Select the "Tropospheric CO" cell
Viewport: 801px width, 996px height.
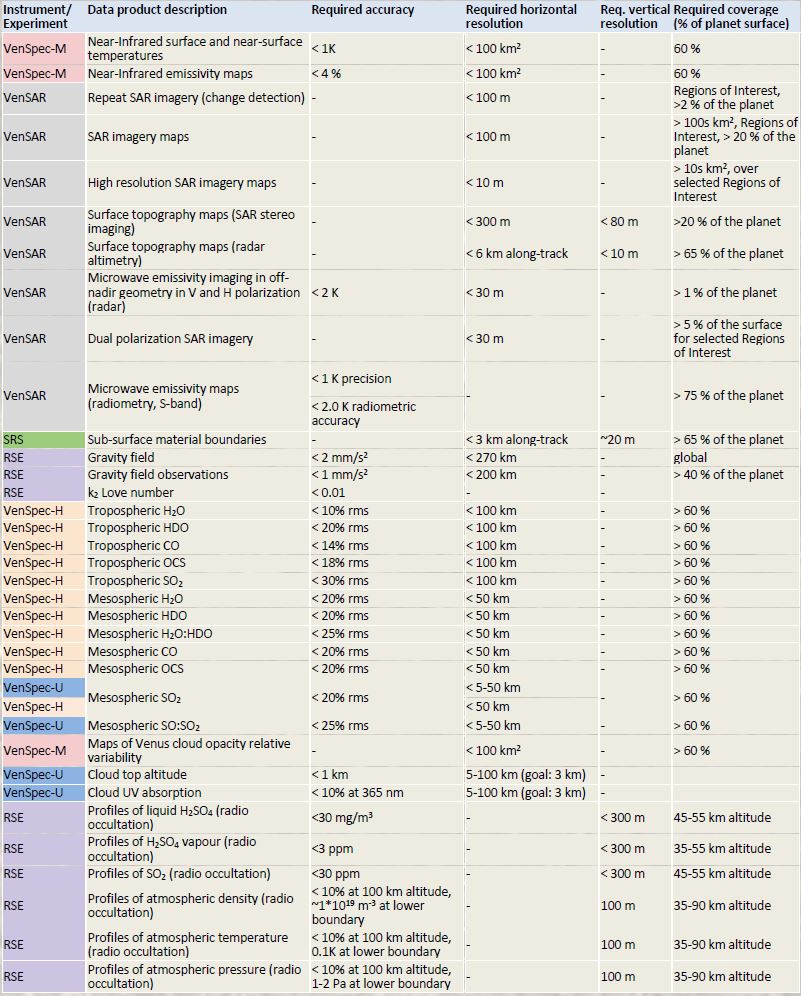pos(133,546)
